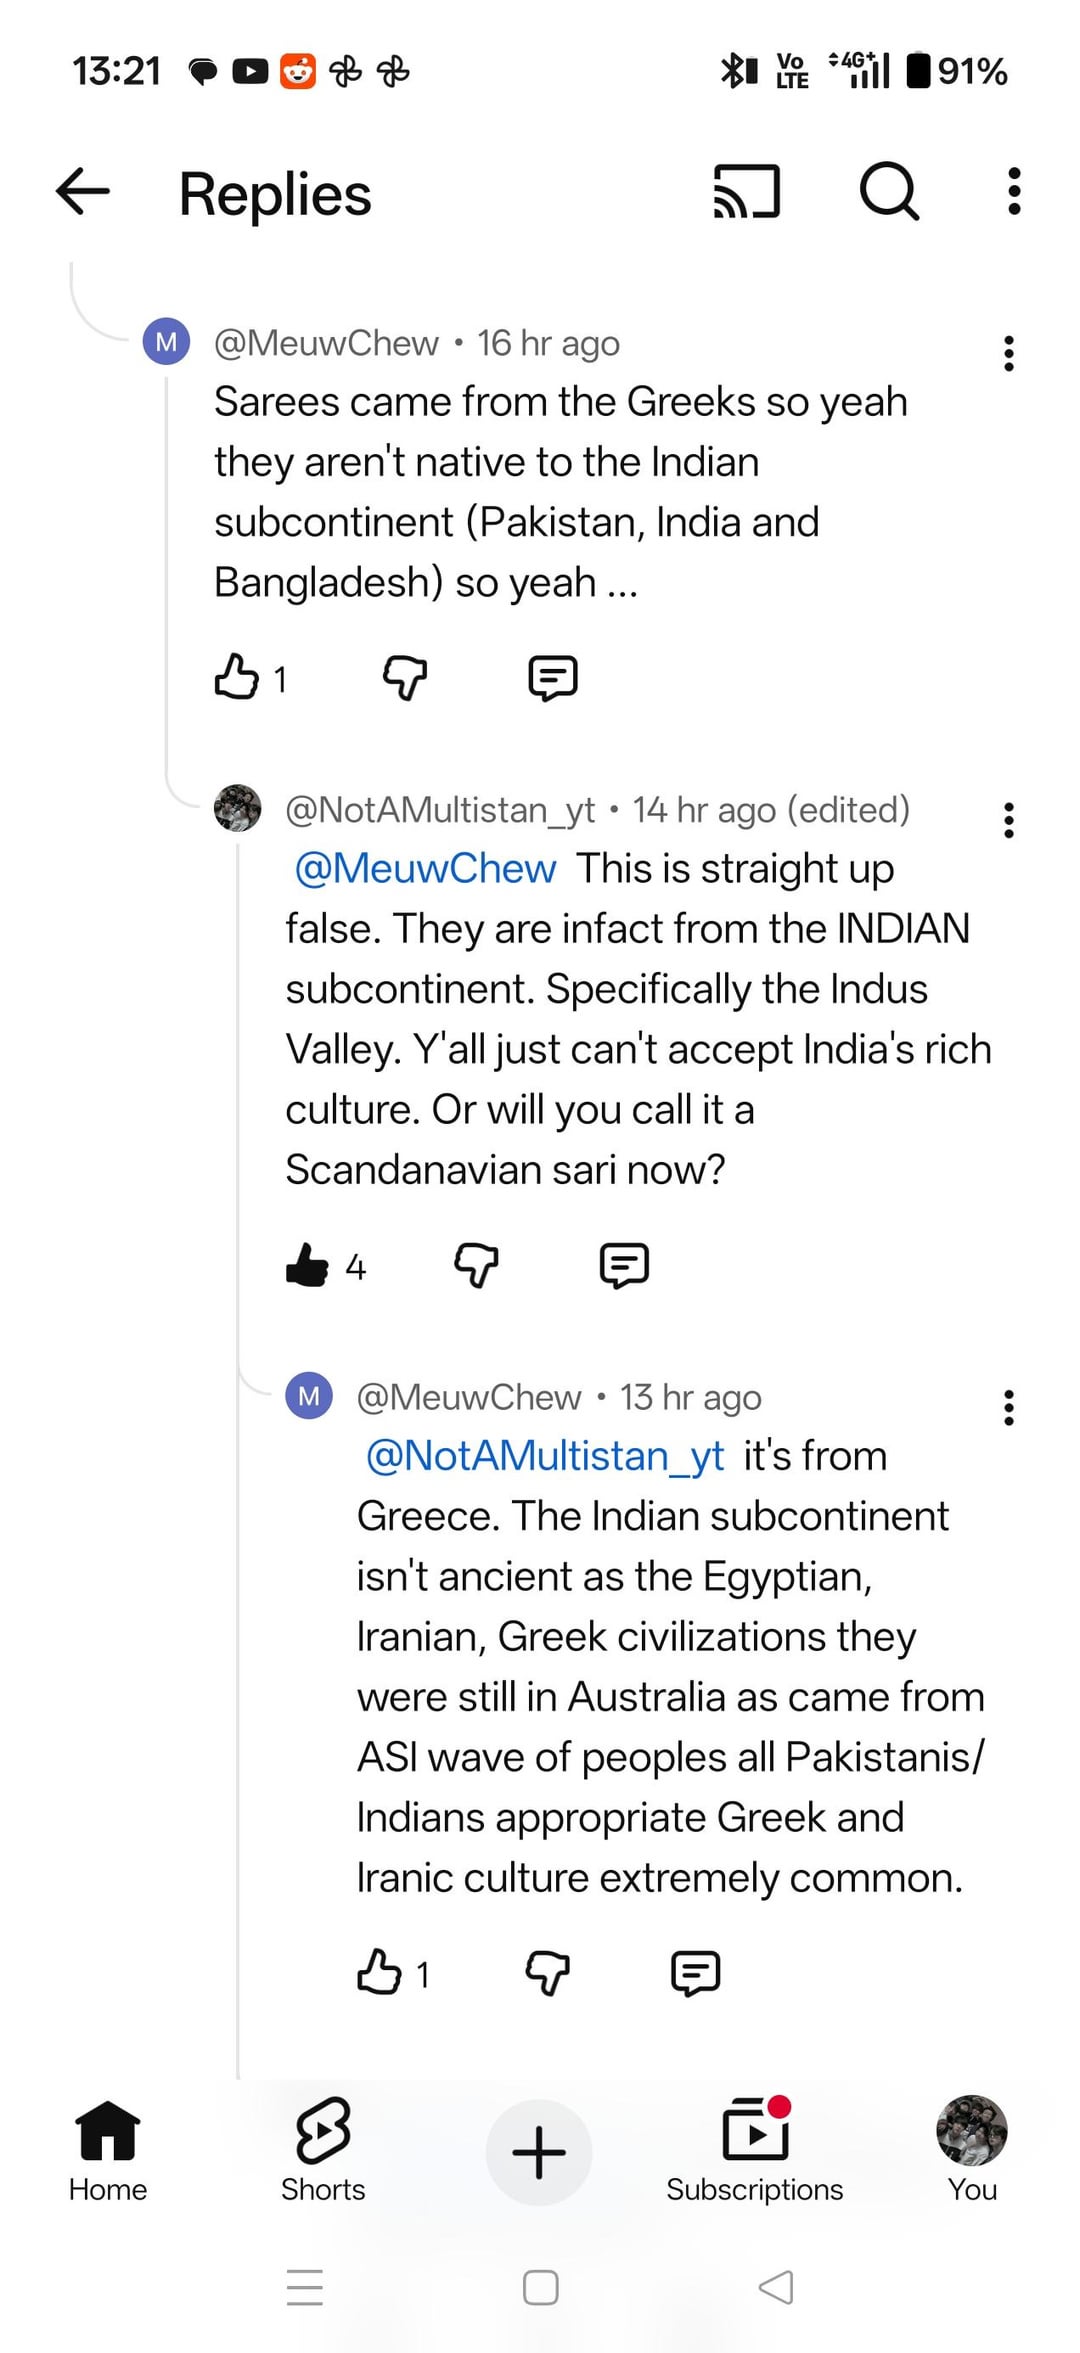
Task: Go back using the top-left arrow
Action: (83, 191)
